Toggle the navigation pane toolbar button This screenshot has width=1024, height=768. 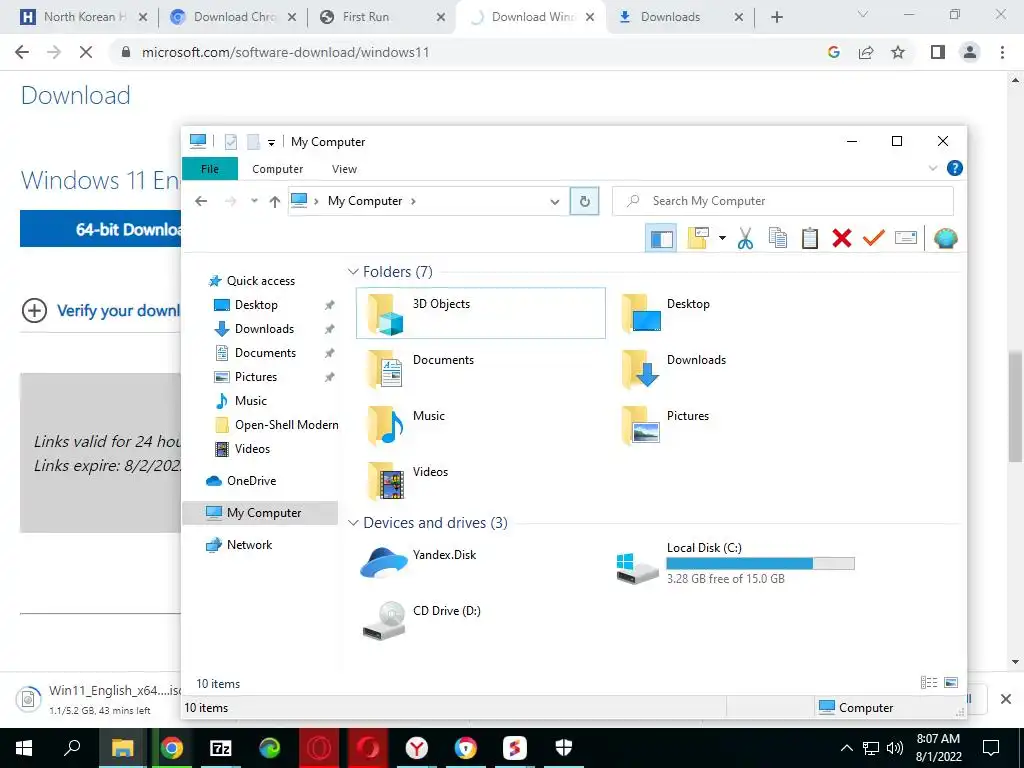pos(661,238)
